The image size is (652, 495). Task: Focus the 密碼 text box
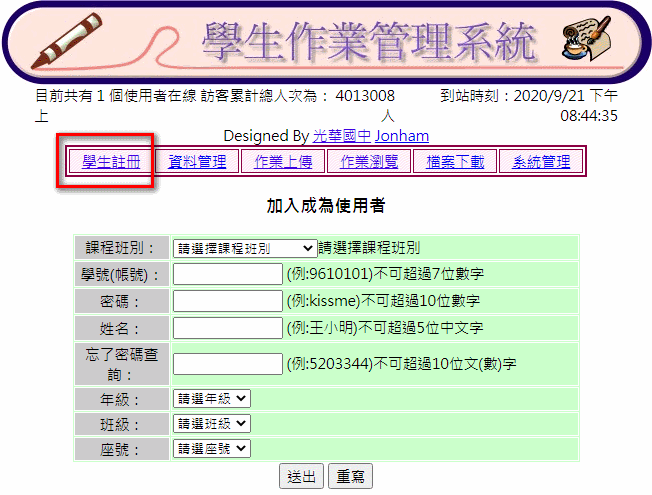click(x=228, y=301)
